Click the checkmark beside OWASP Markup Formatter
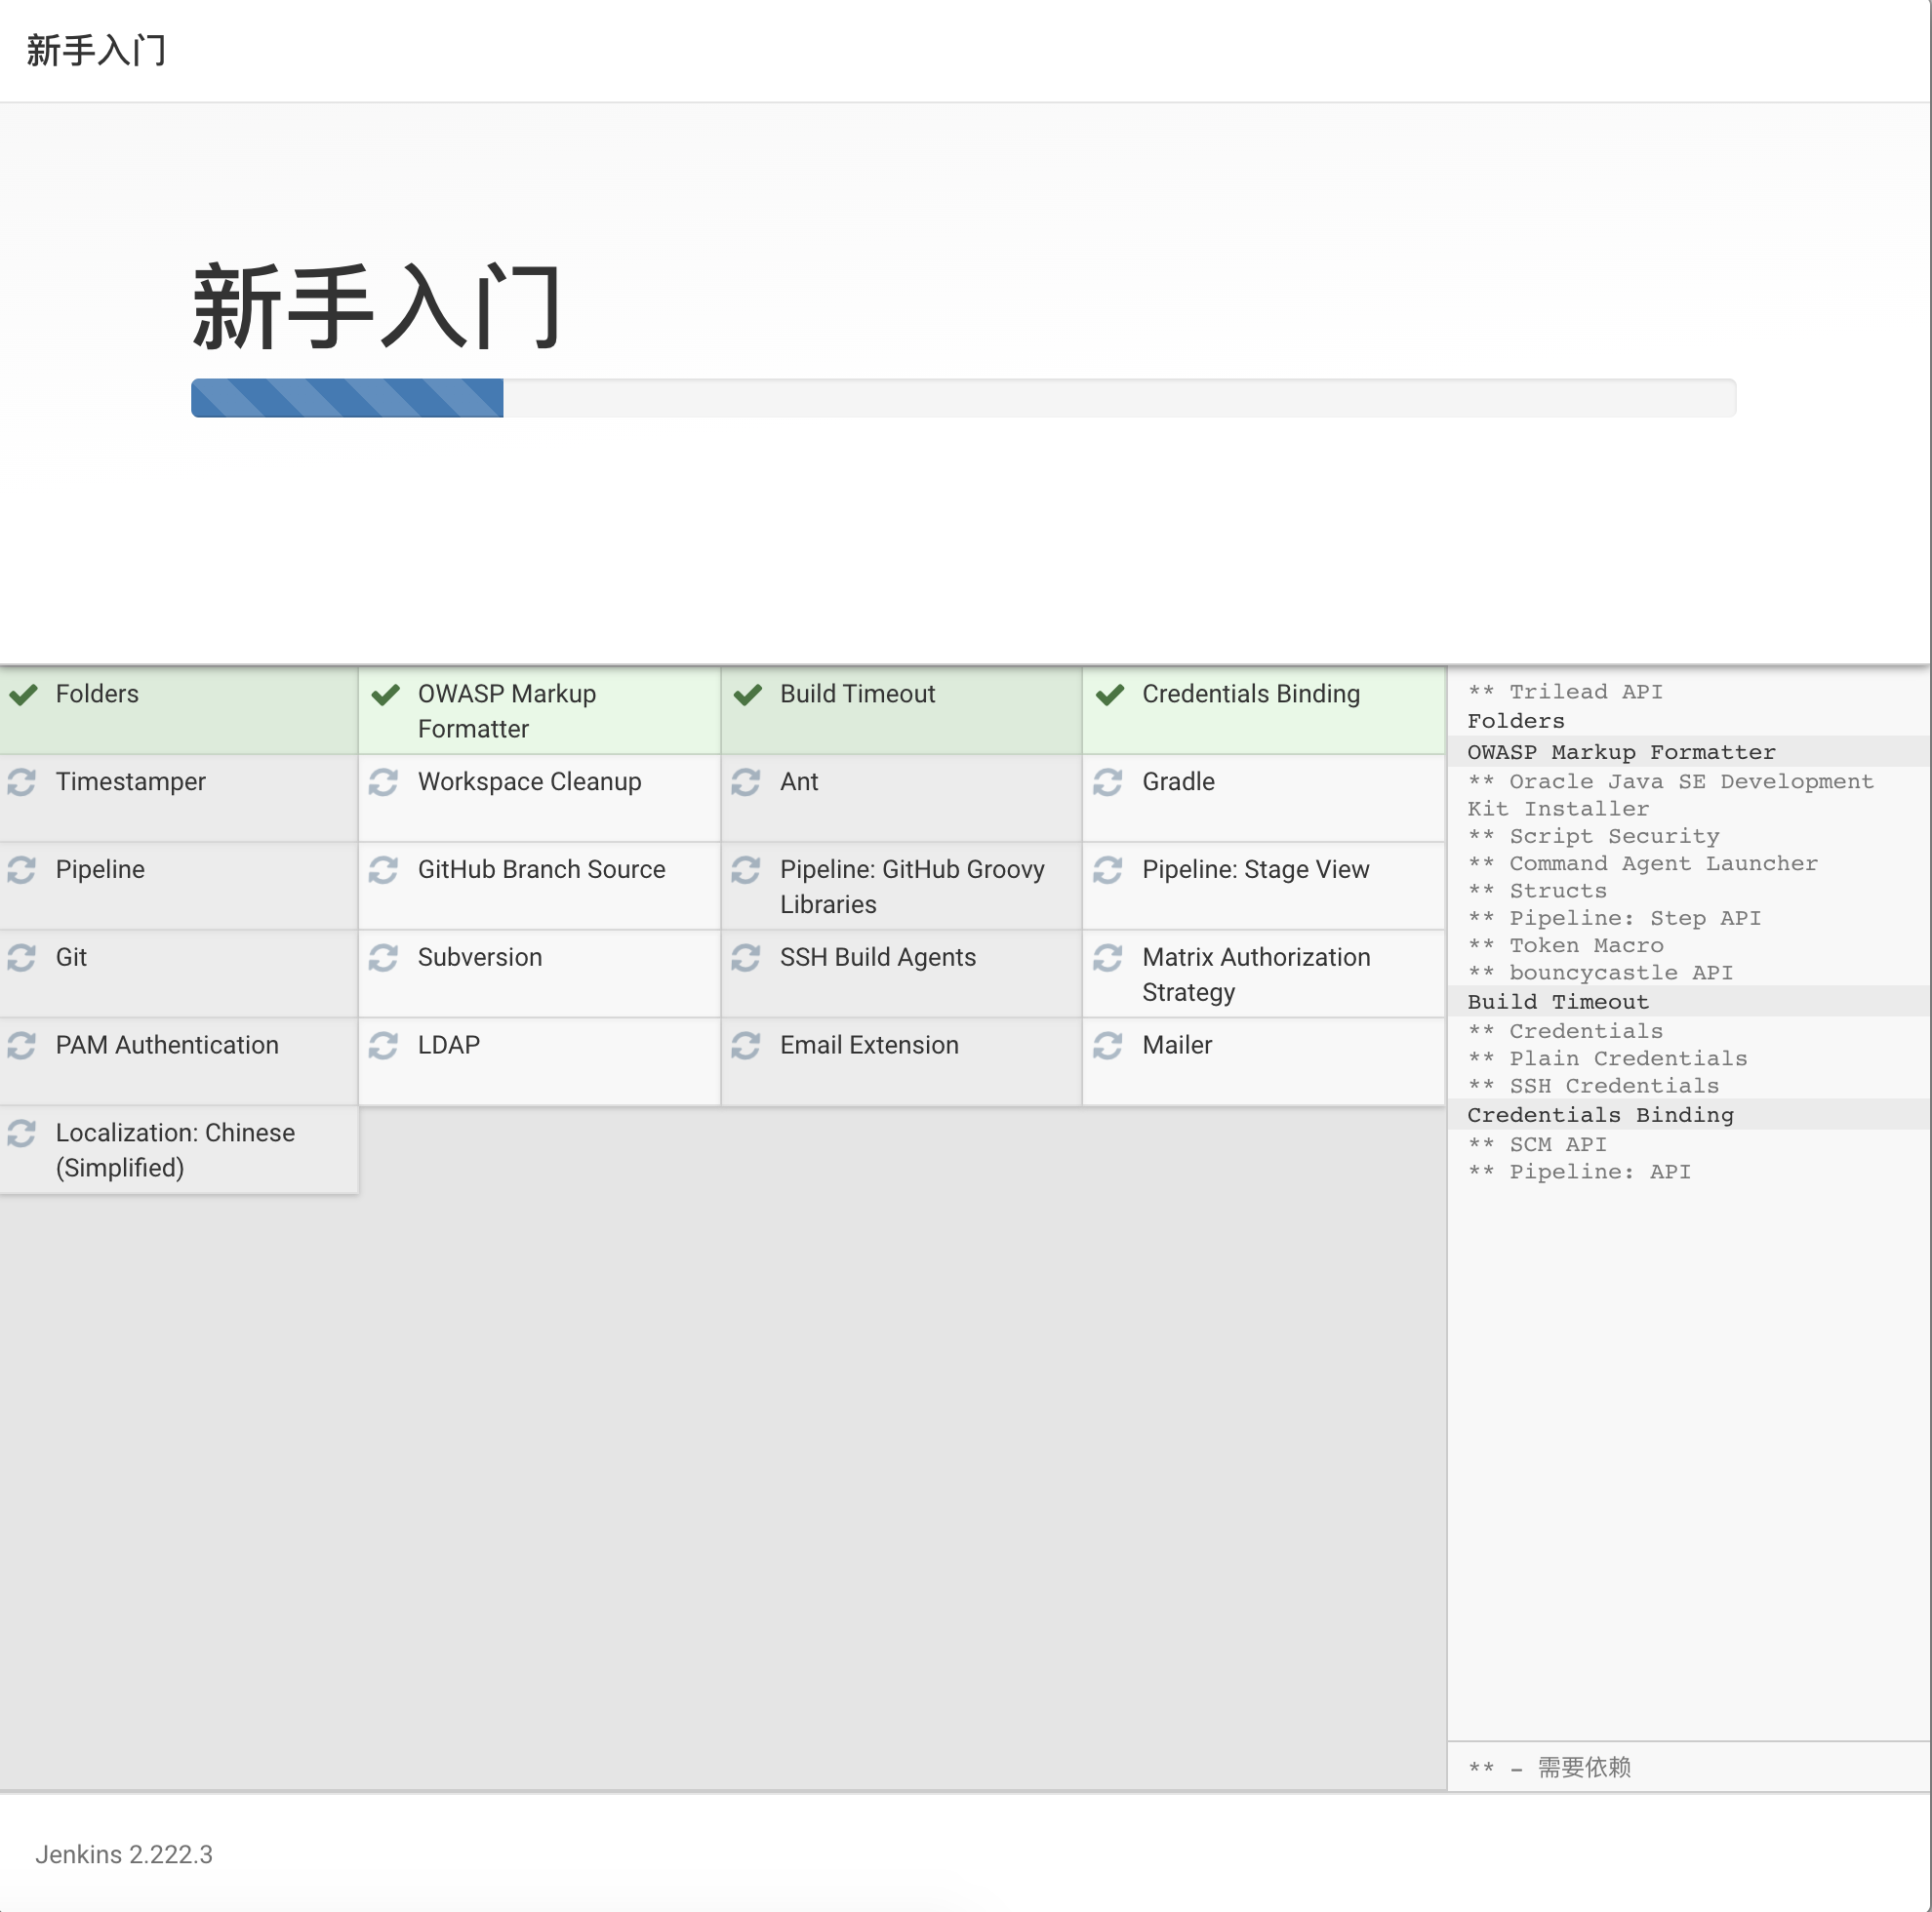 point(385,694)
